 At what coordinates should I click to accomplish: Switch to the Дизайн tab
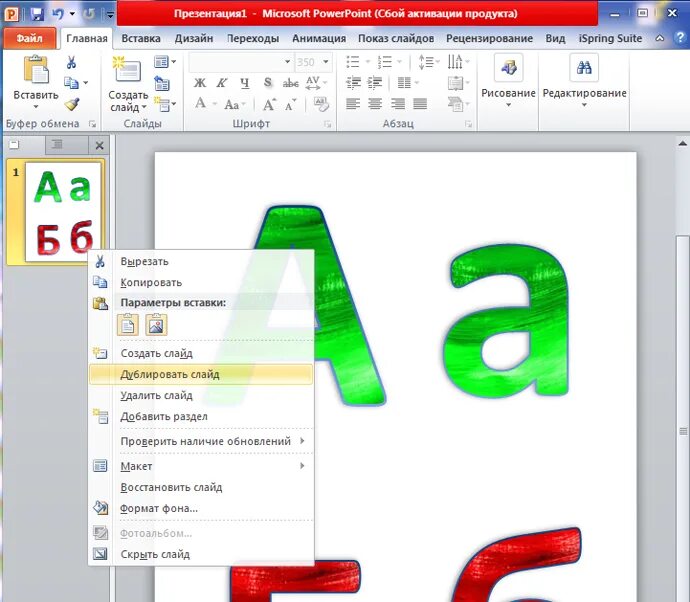194,39
